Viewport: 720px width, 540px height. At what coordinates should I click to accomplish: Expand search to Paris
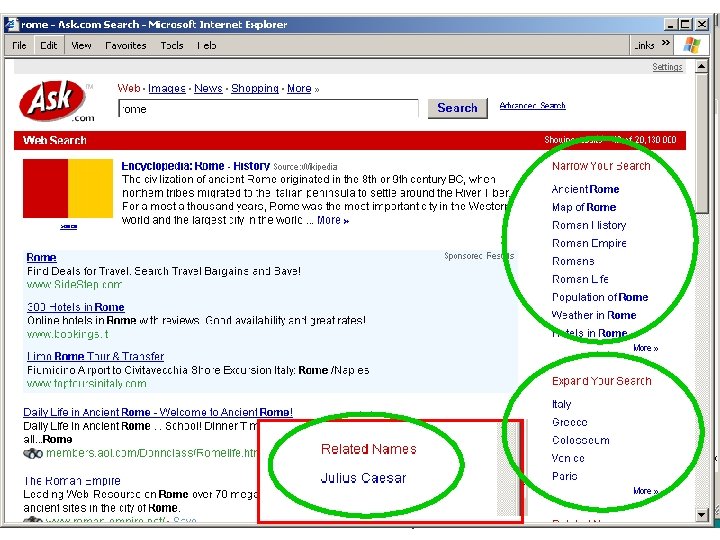pyautogui.click(x=564, y=476)
